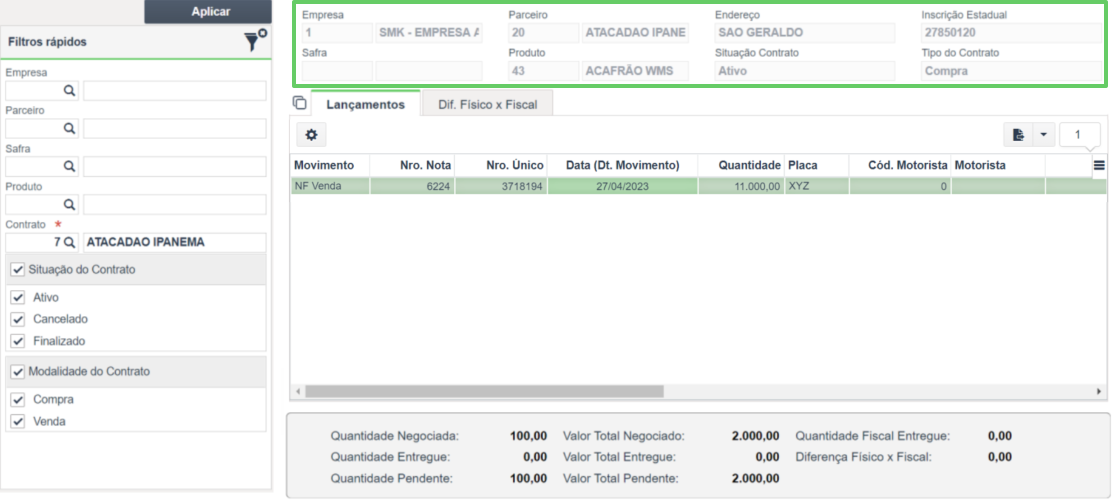
Task: Select the Lançamentos tab
Action: pos(365,104)
